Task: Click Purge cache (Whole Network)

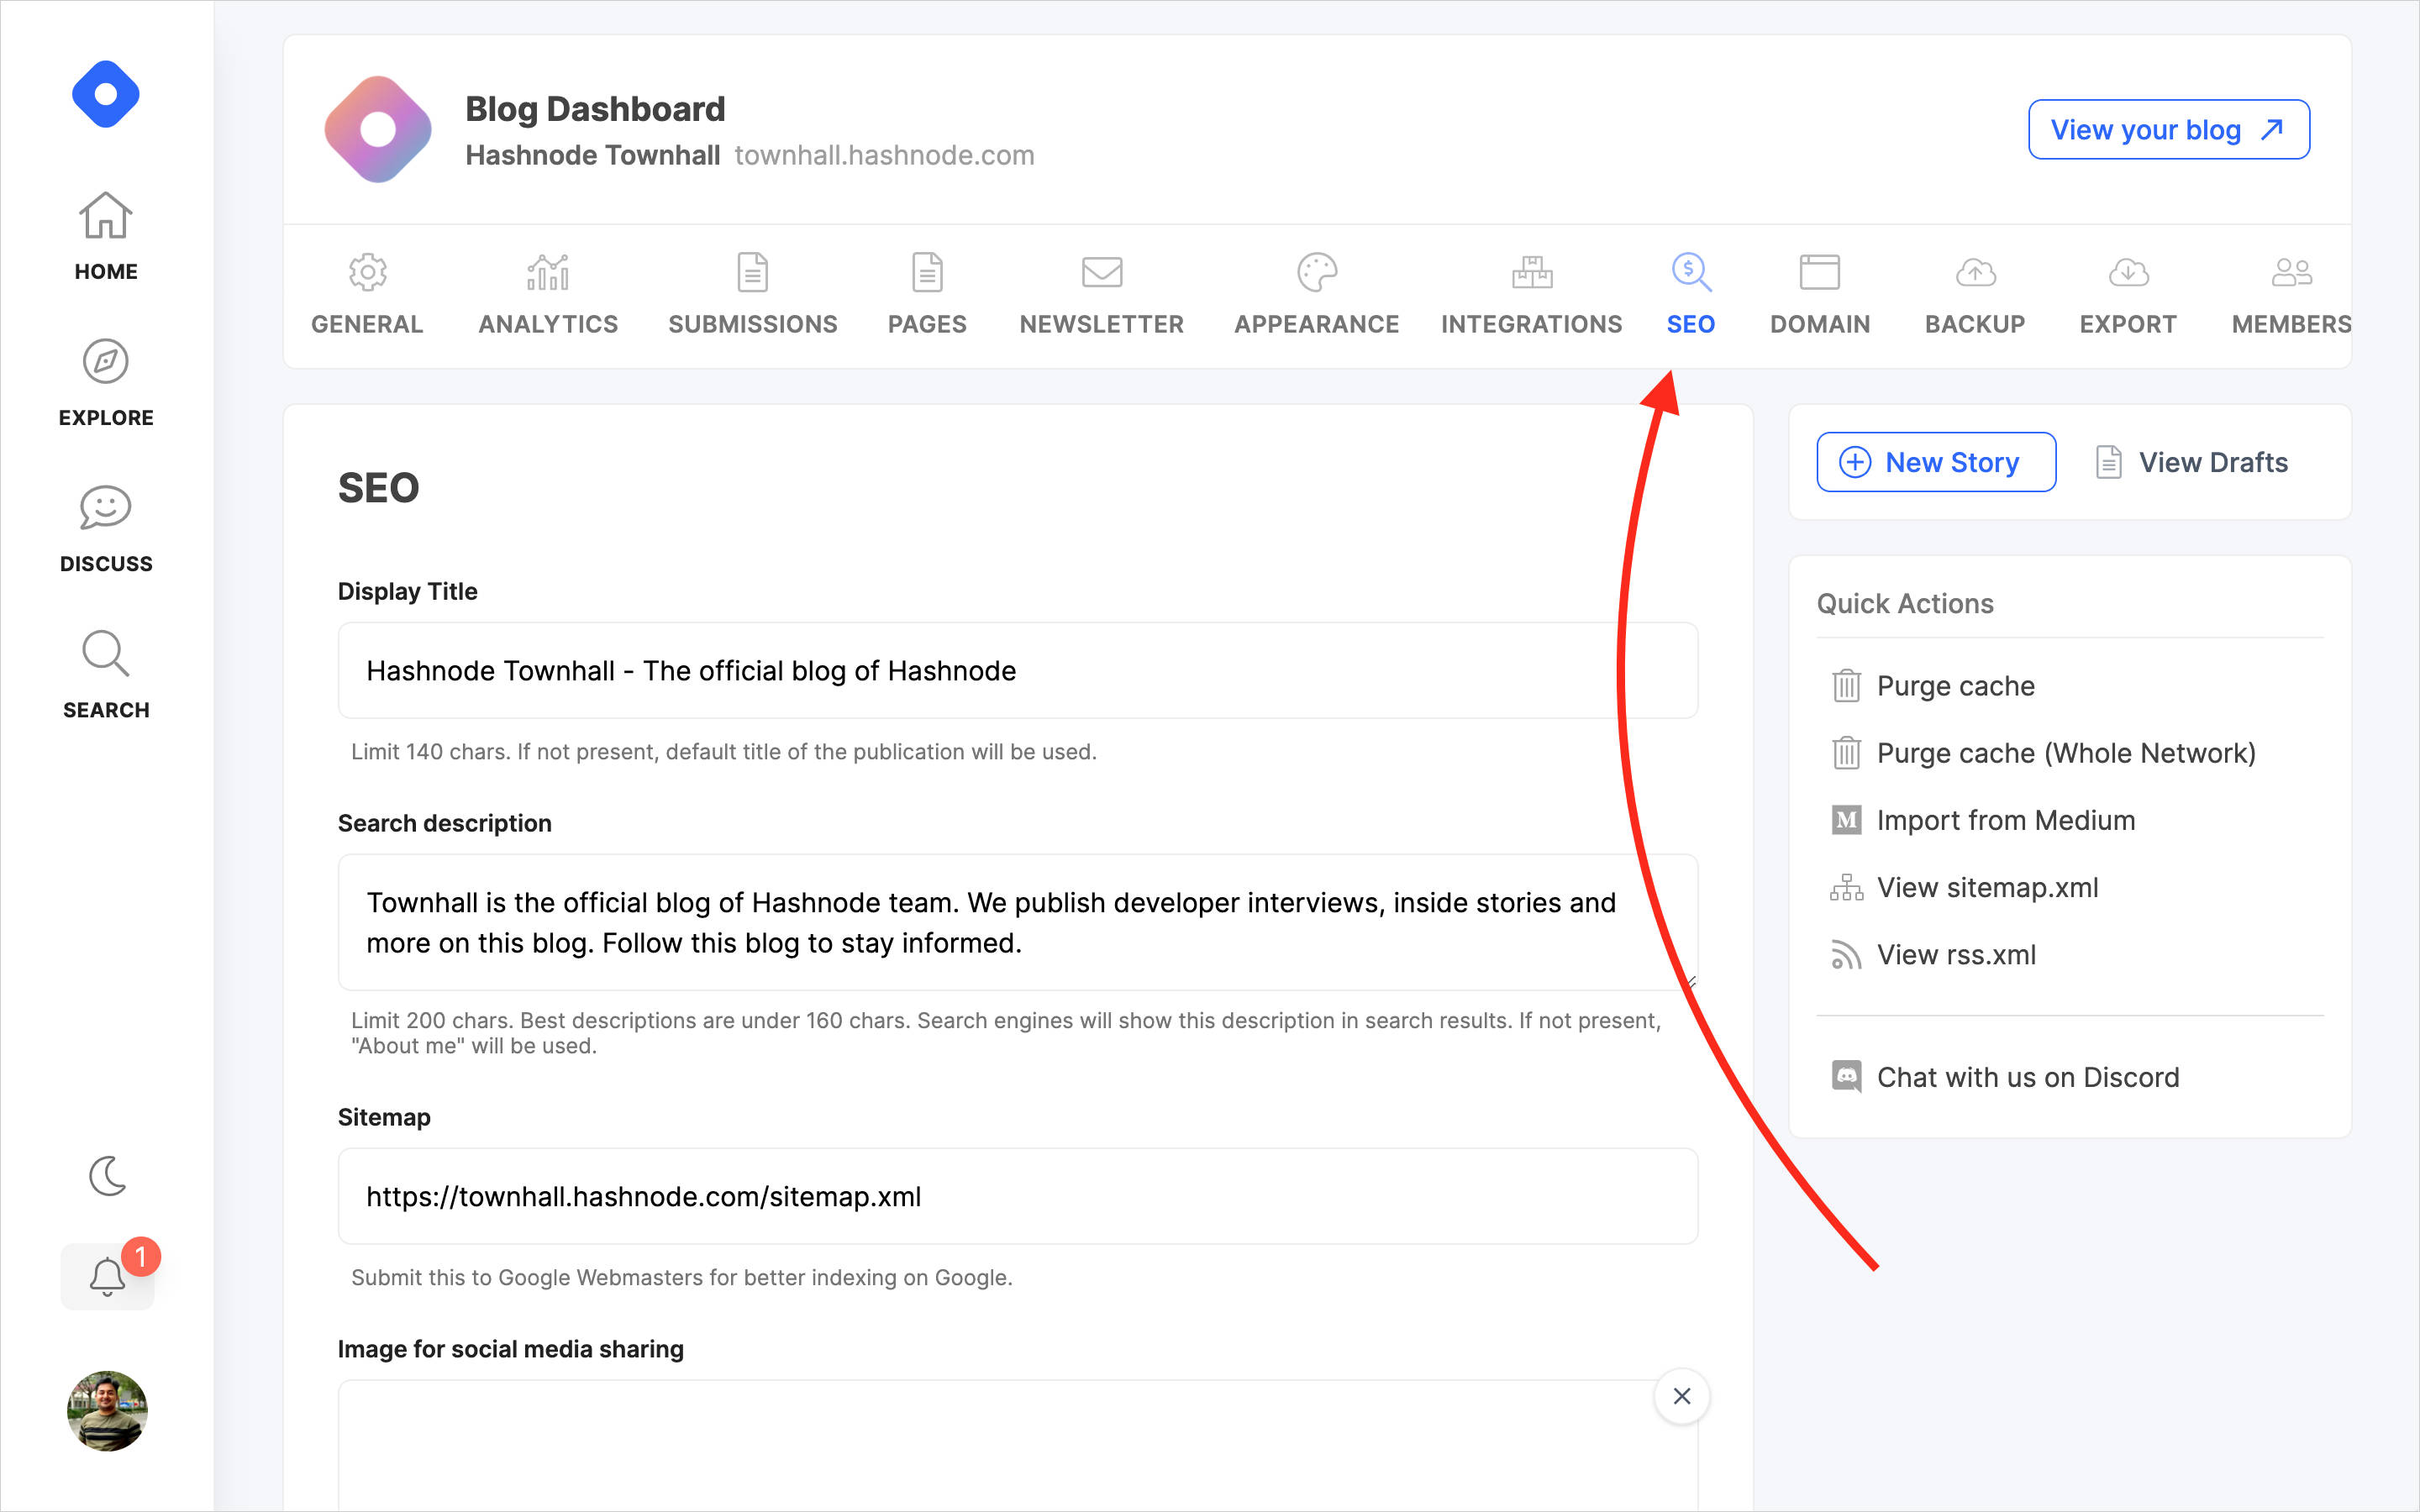Action: pos(2065,753)
